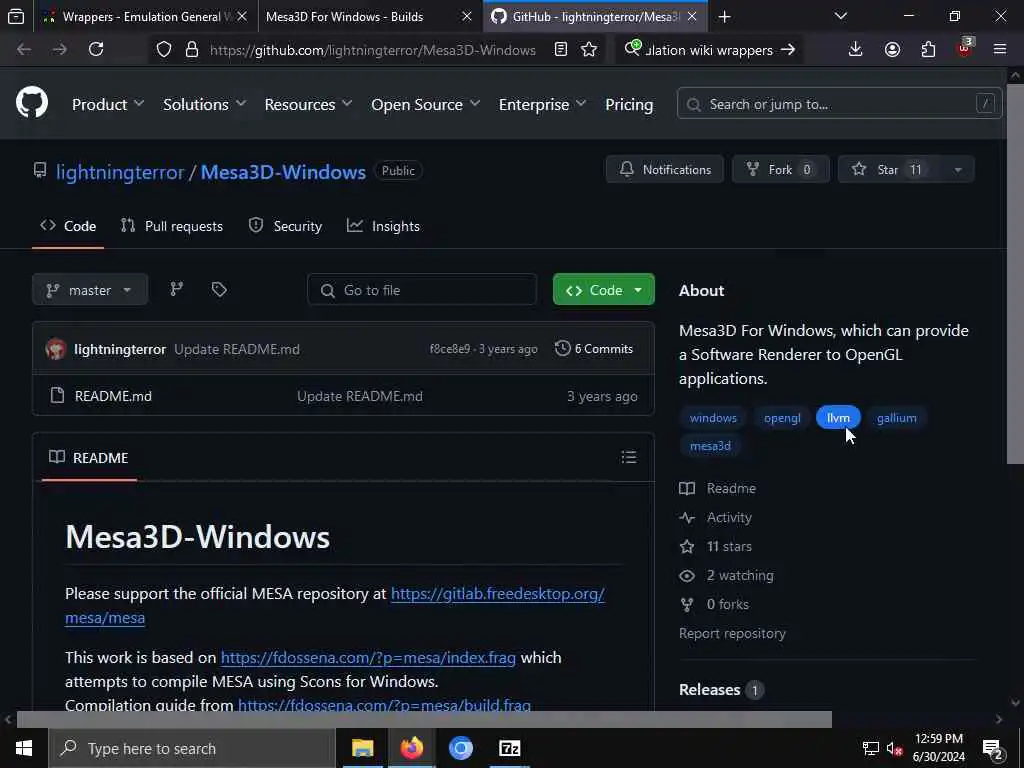Expand the Solutions menu
Image resolution: width=1024 pixels, height=768 pixels.
204,104
